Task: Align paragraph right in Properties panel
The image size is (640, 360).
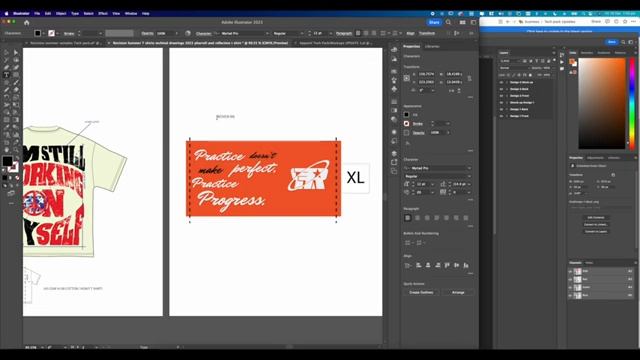Action: tap(427, 218)
